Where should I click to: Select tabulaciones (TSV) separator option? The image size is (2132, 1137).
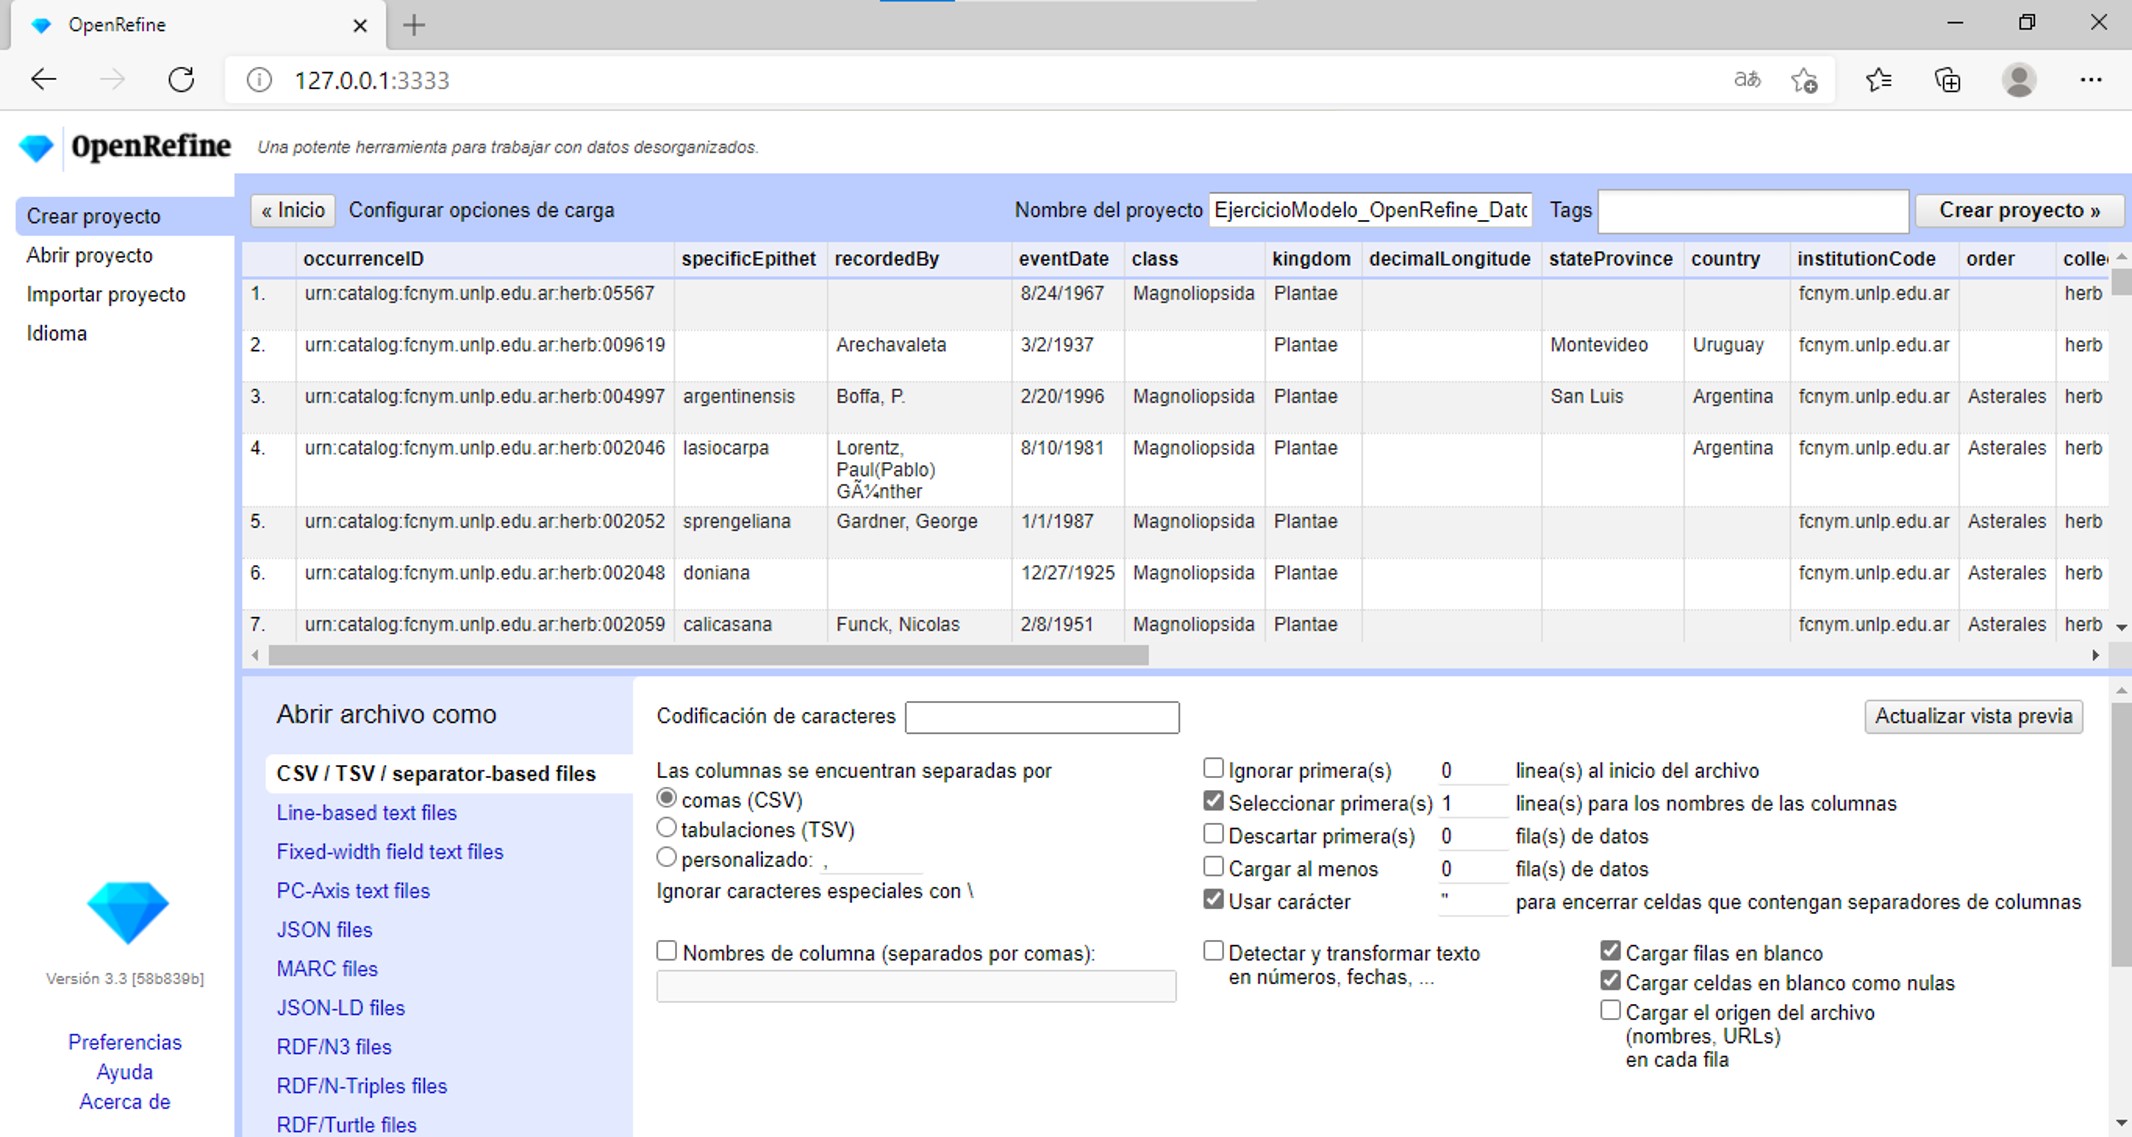click(666, 828)
